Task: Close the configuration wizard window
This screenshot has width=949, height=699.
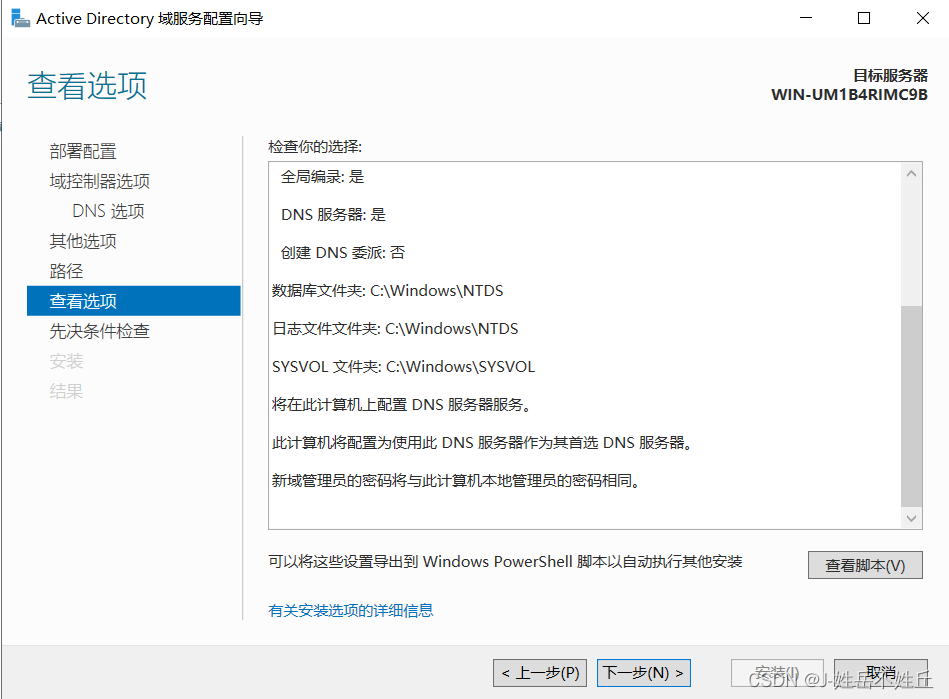Action: 922,18
